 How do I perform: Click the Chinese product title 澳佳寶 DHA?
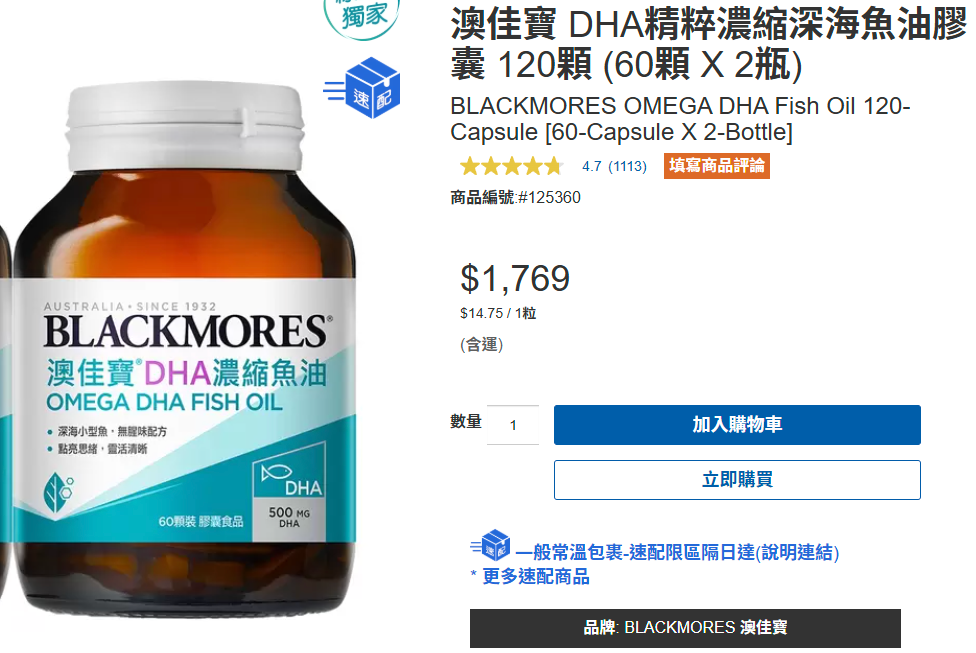[x=708, y=44]
